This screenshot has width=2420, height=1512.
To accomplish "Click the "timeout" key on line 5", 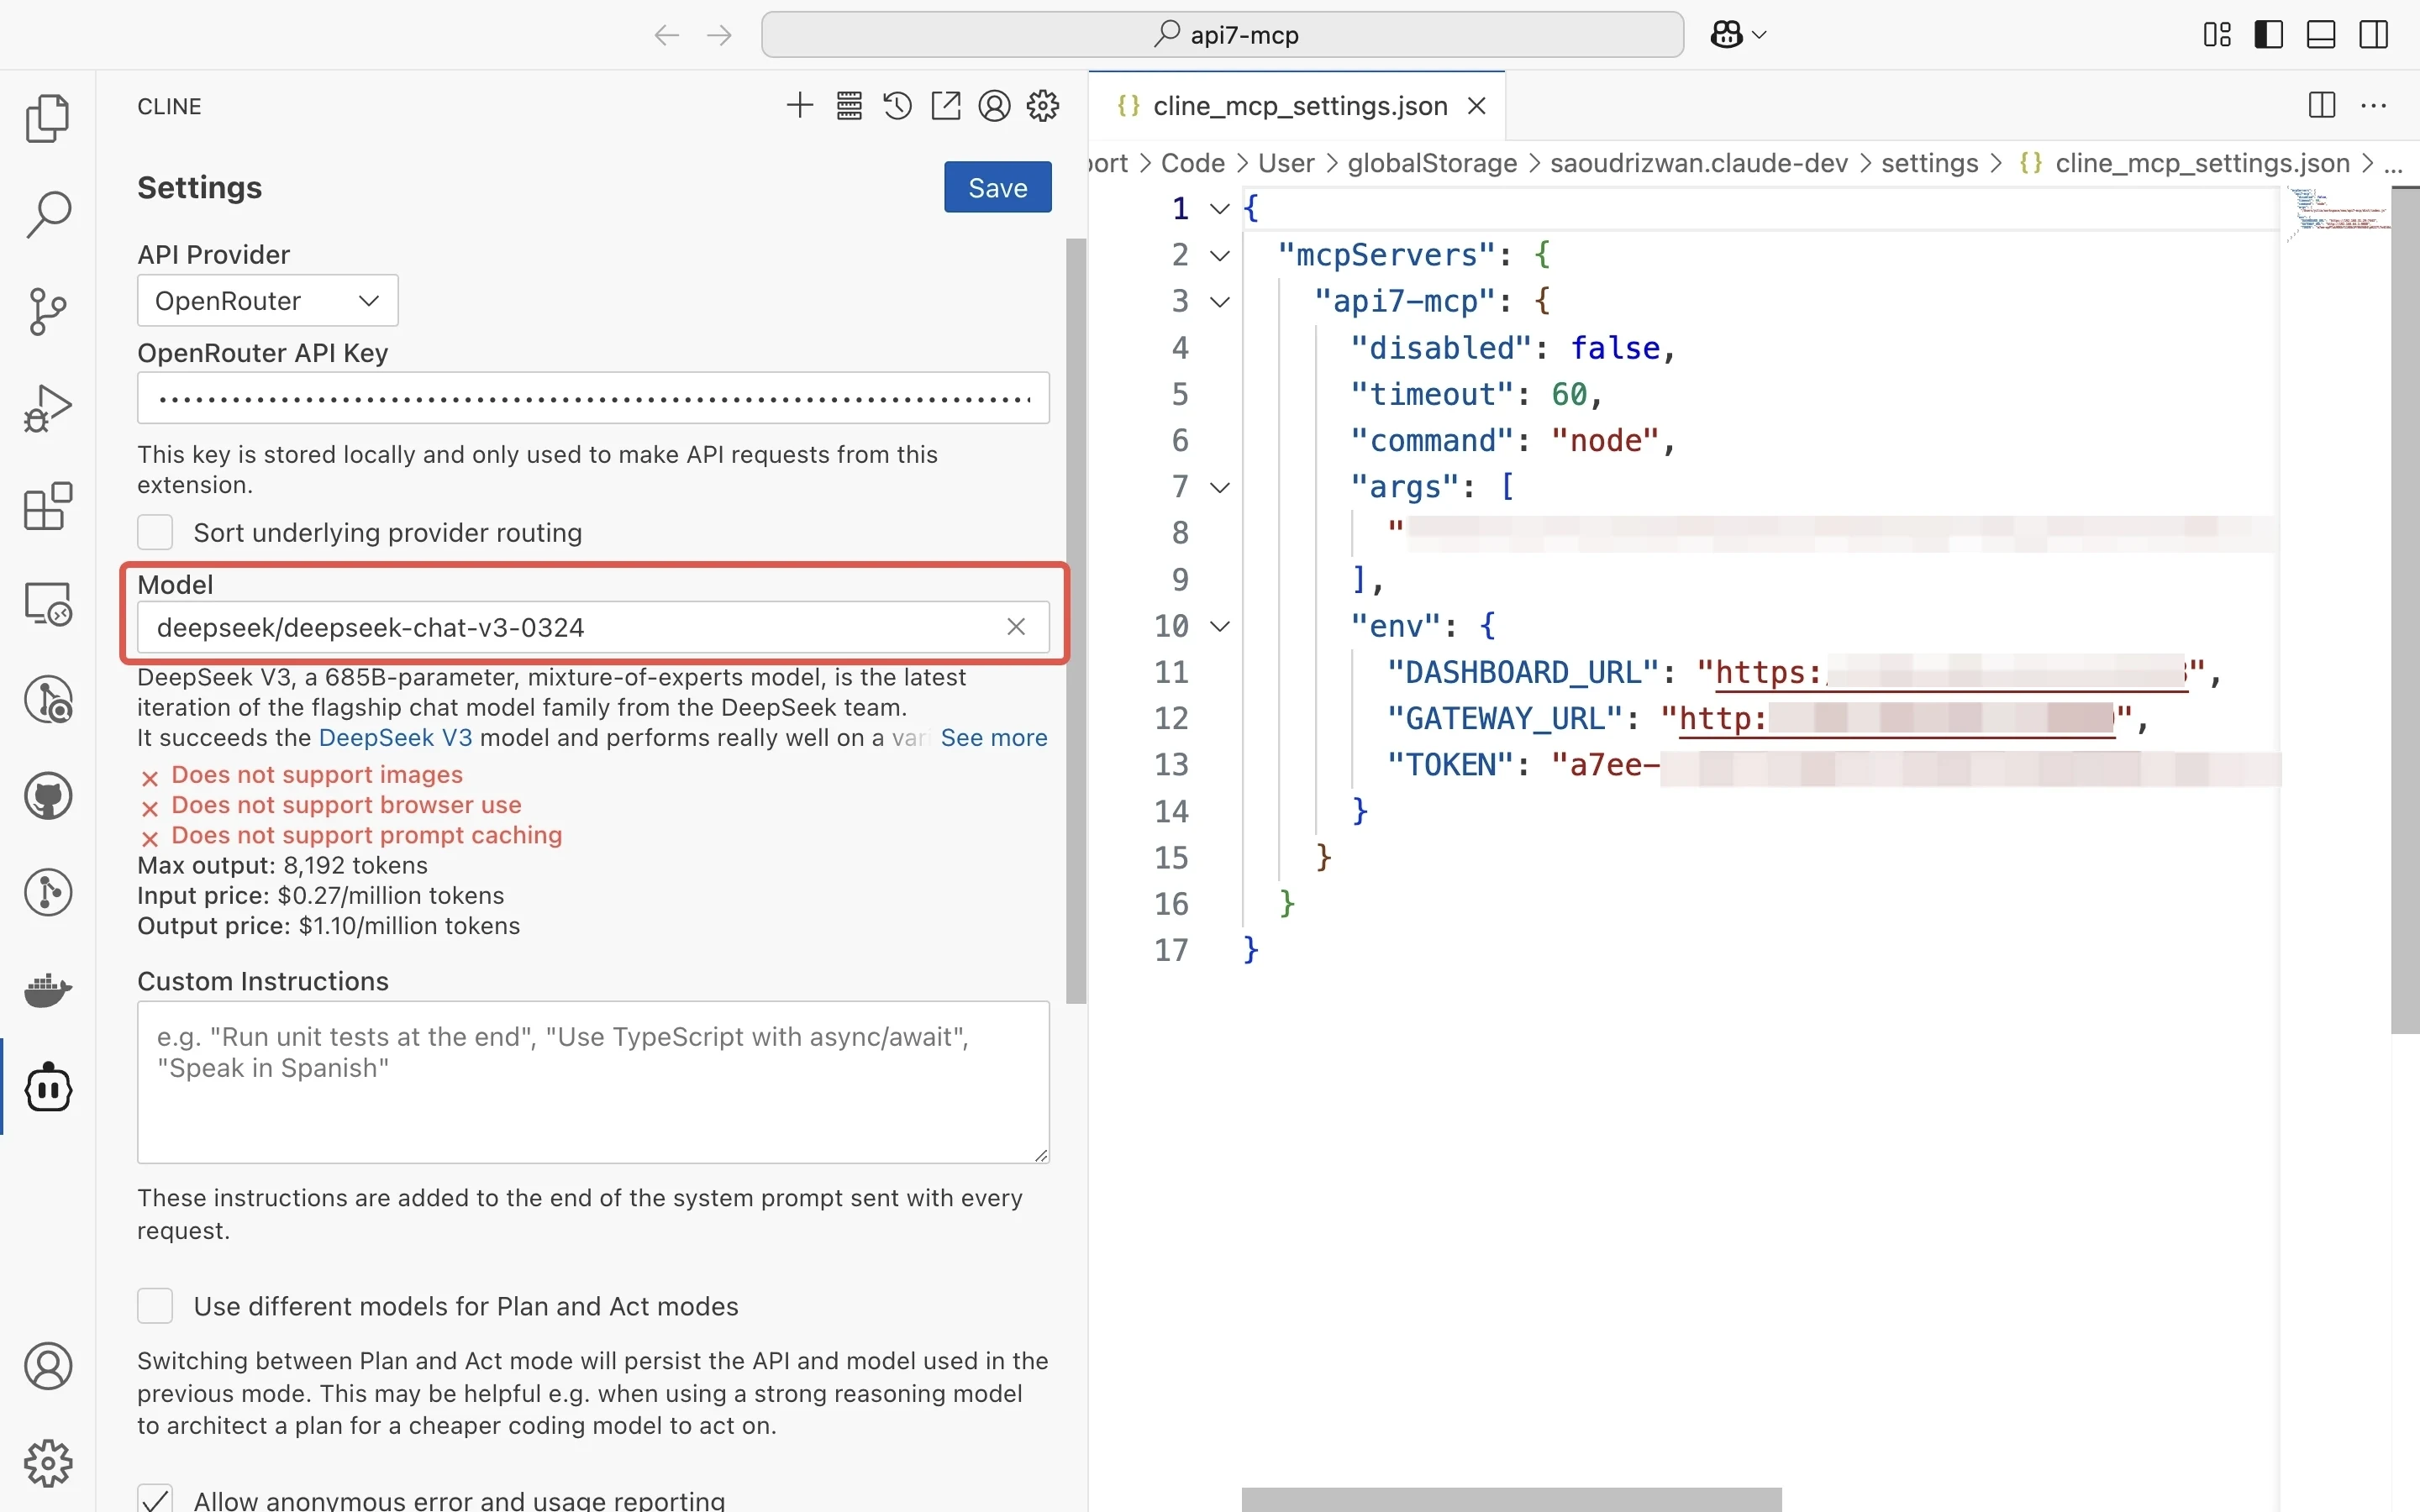I will [x=1431, y=395].
